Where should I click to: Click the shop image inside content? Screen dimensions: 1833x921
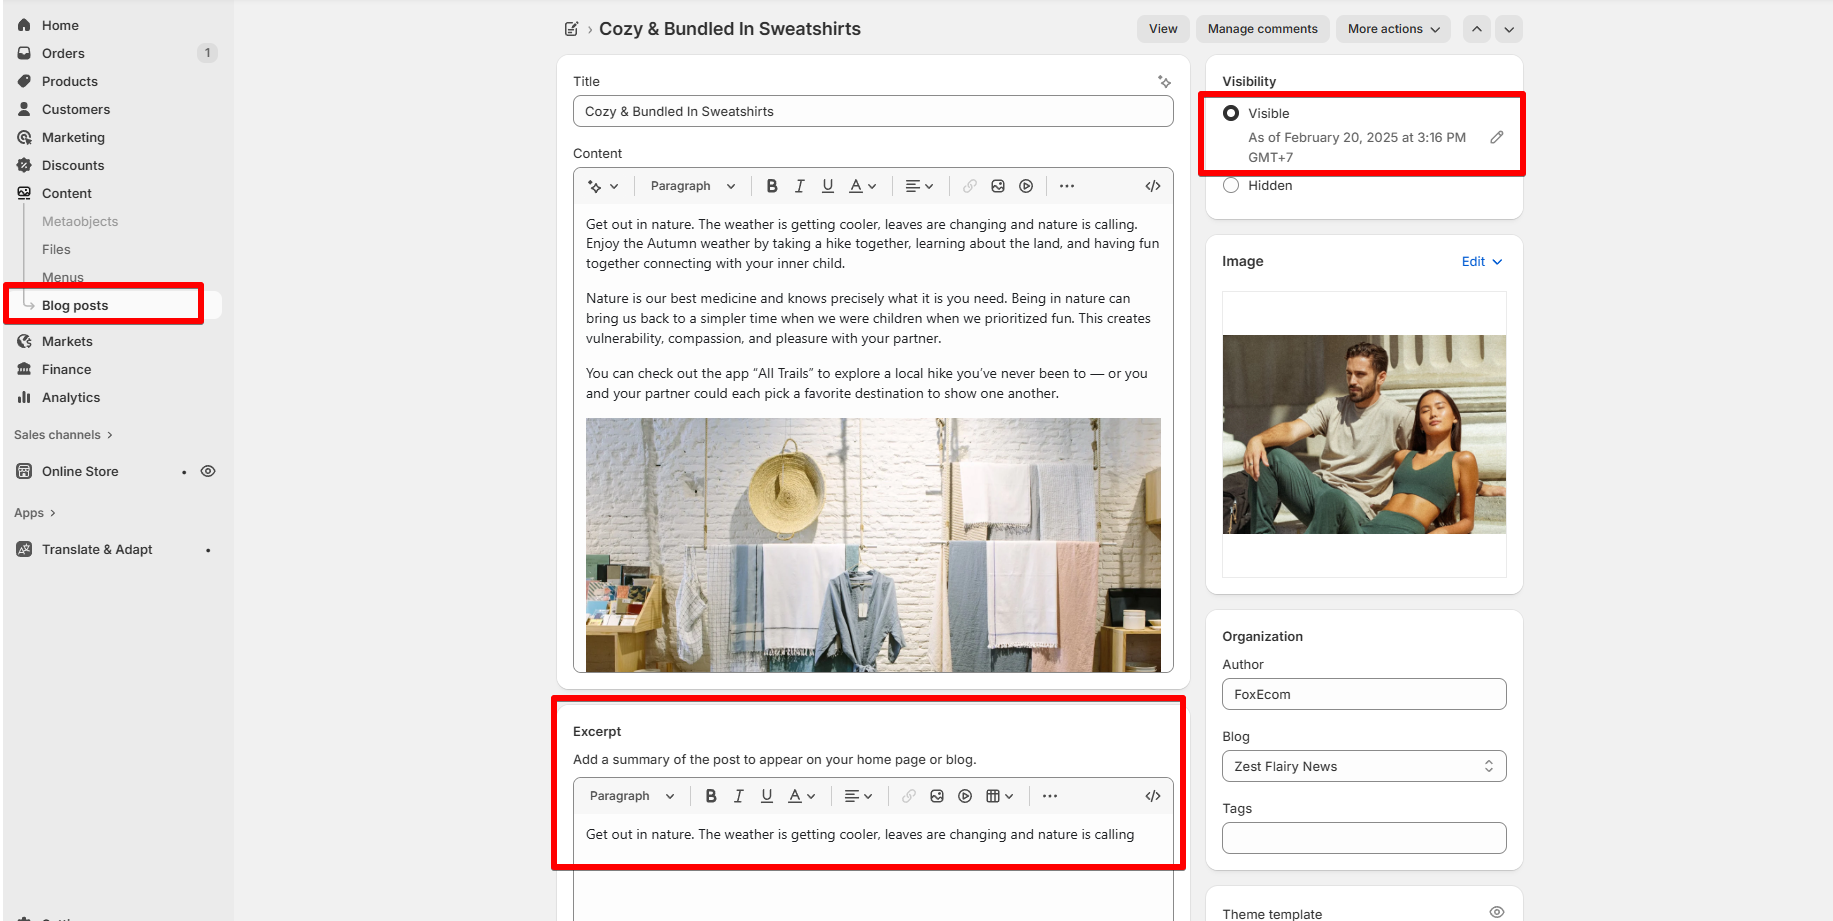pyautogui.click(x=873, y=545)
